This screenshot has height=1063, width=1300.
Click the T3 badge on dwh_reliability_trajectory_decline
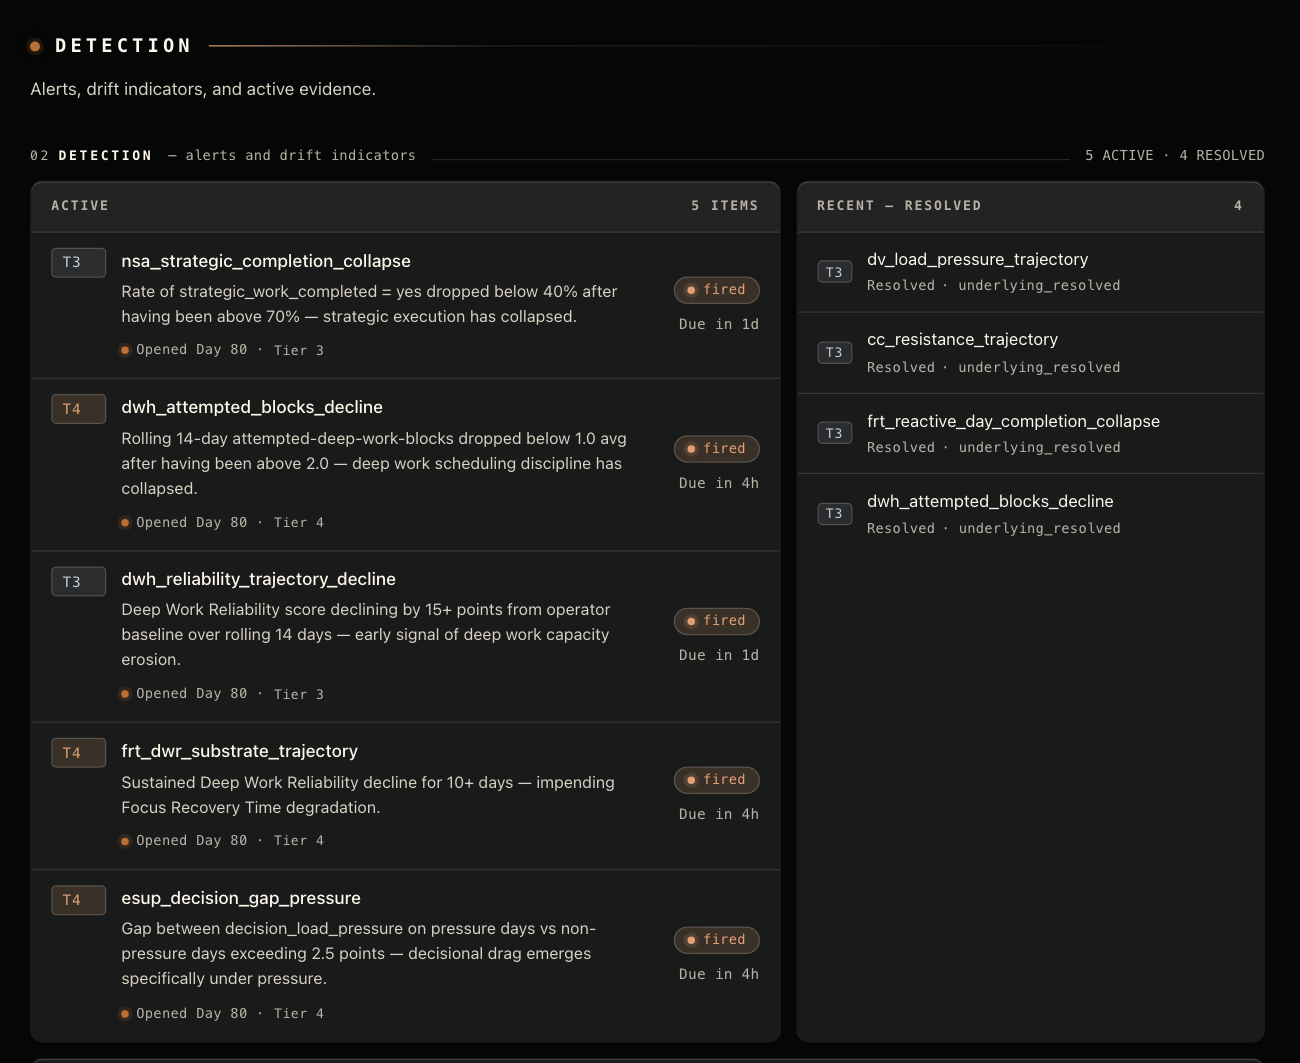point(78,581)
